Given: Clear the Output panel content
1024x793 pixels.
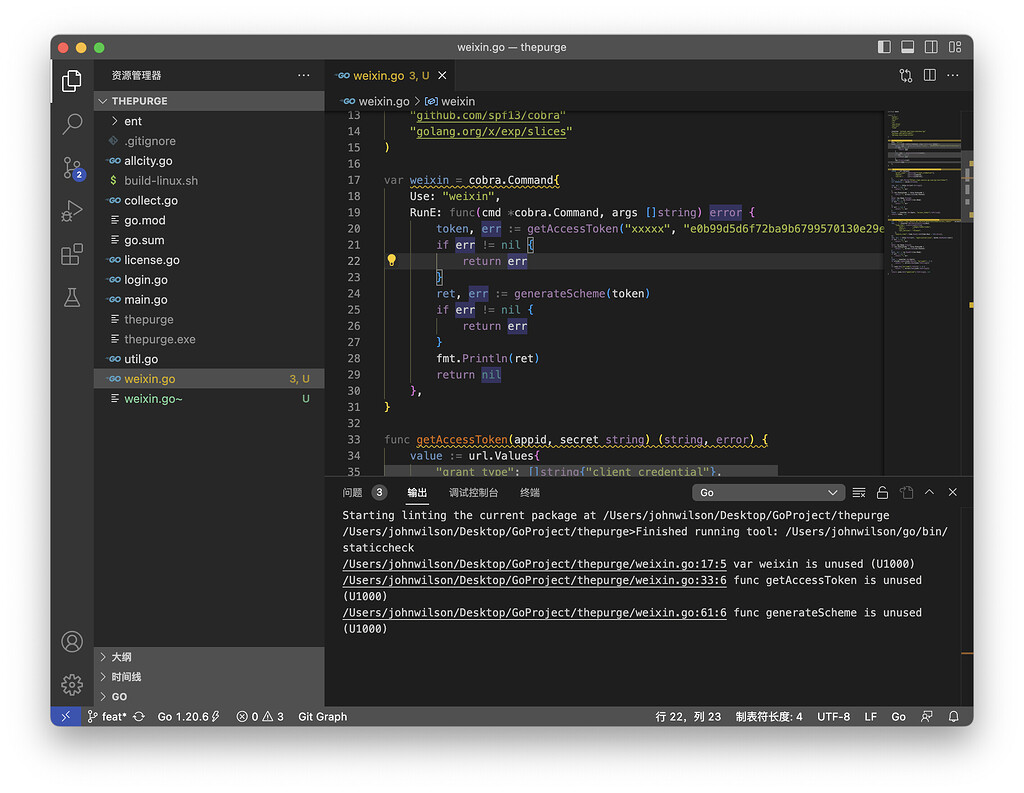Looking at the screenshot, I should click(x=859, y=492).
